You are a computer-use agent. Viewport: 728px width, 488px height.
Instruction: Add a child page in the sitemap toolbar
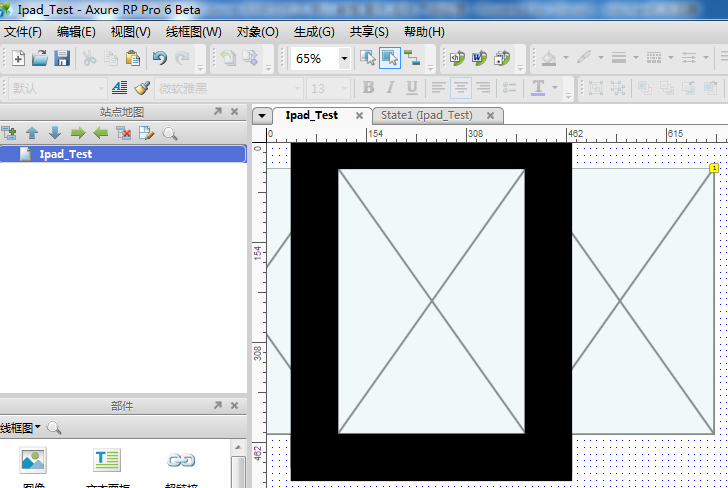pos(9,133)
